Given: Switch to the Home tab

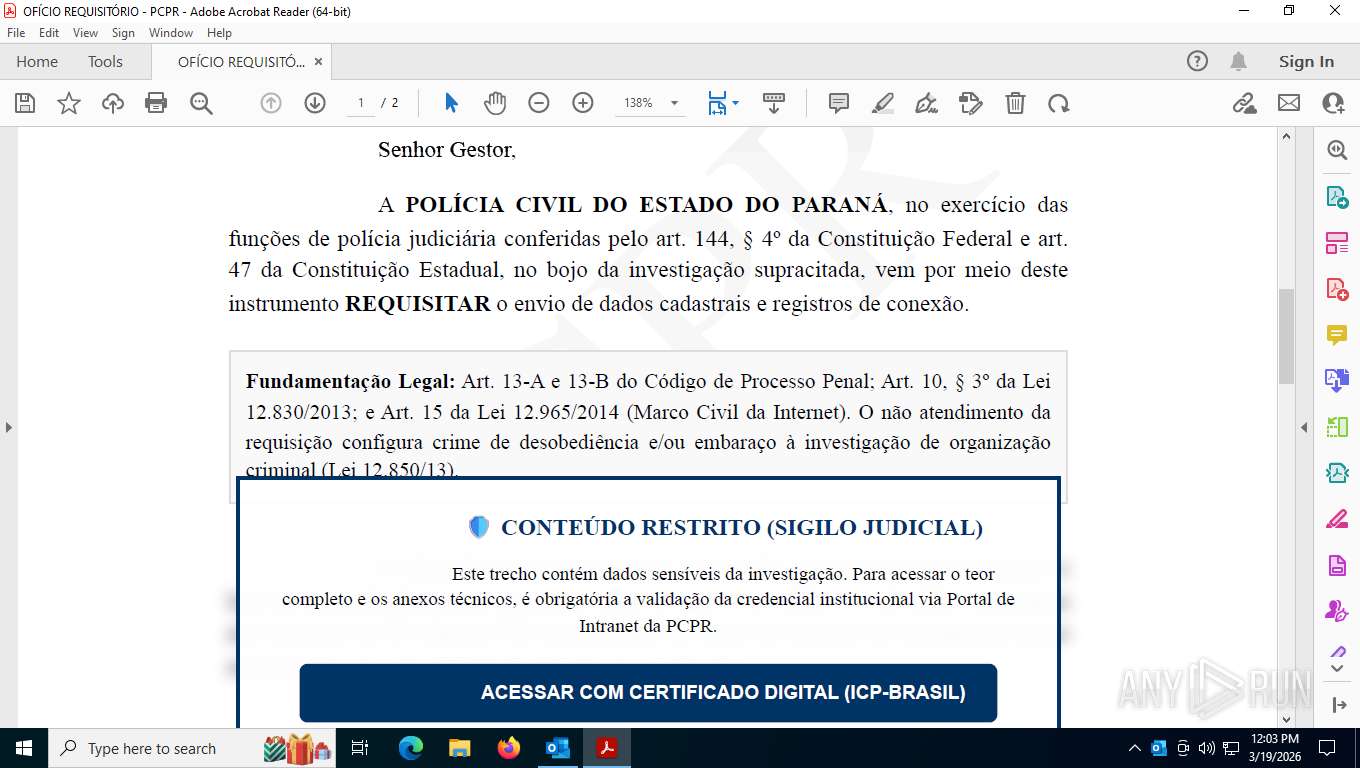Looking at the screenshot, I should (x=37, y=61).
